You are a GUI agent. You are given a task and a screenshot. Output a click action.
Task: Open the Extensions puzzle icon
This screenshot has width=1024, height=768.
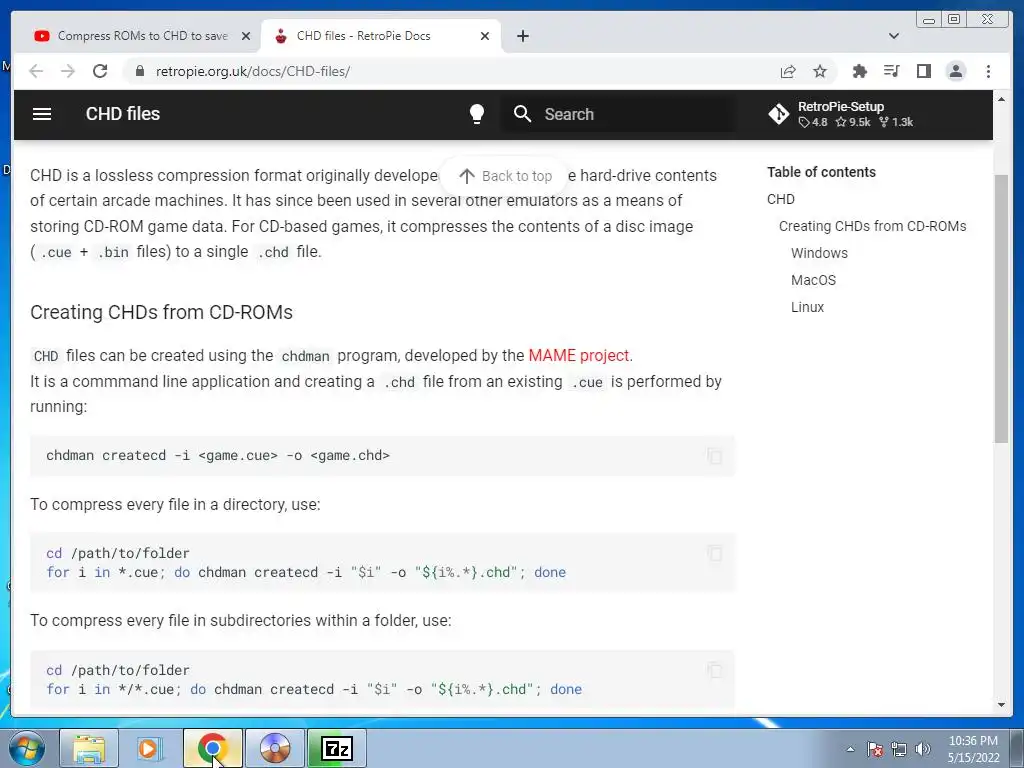tap(859, 71)
